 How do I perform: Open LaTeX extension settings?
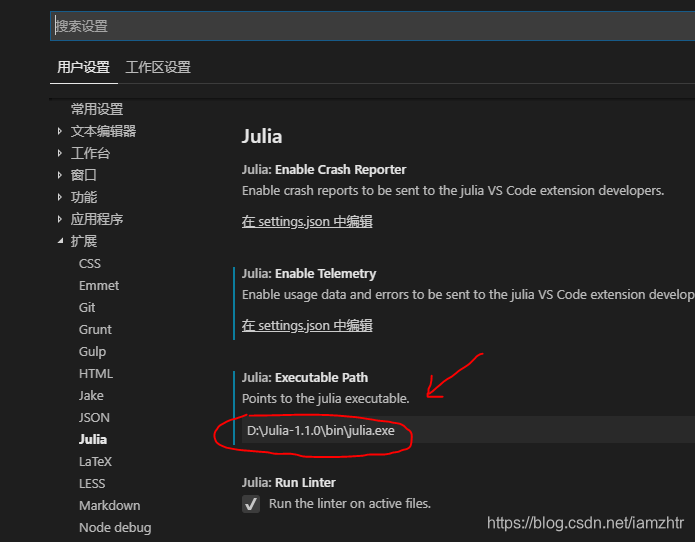(95, 461)
